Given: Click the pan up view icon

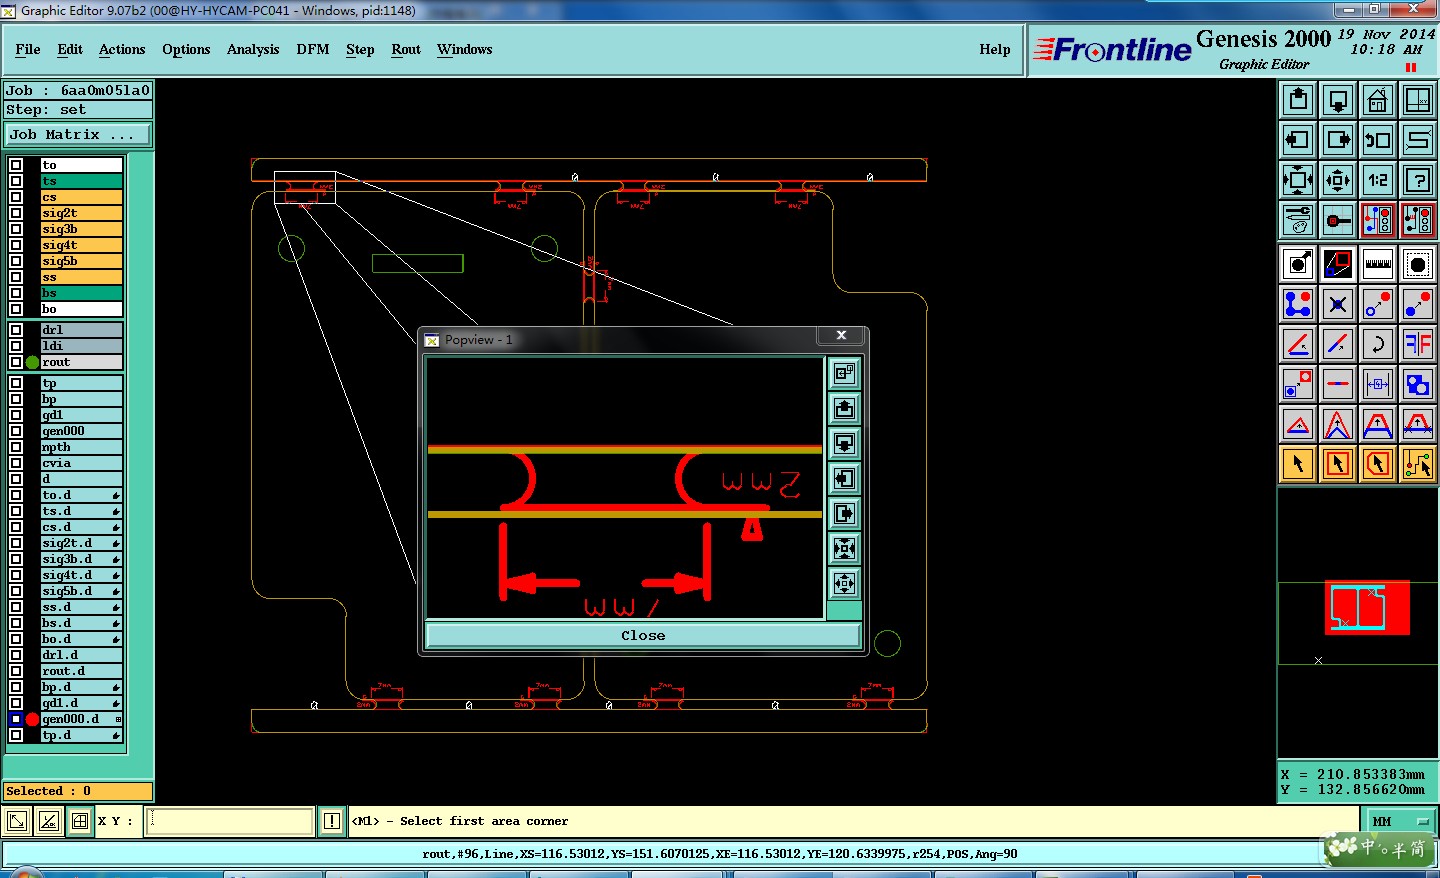Looking at the screenshot, I should [x=1298, y=100].
